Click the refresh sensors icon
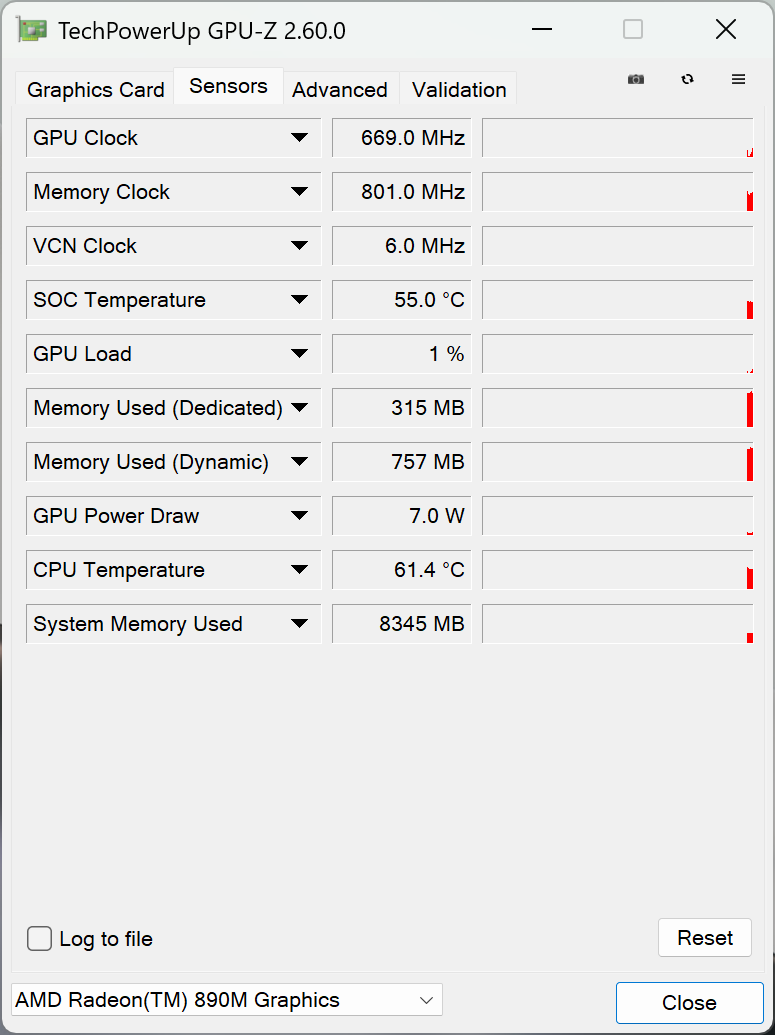Screen dimensions: 775x1035 pyautogui.click(x=688, y=79)
